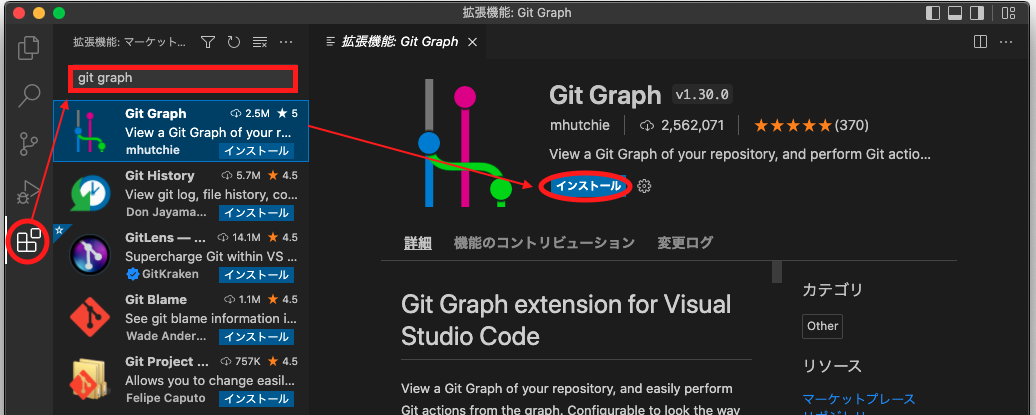Image resolution: width=1036 pixels, height=415 pixels.
Task: Open the Explorer view in activity bar
Action: pyautogui.click(x=28, y=47)
